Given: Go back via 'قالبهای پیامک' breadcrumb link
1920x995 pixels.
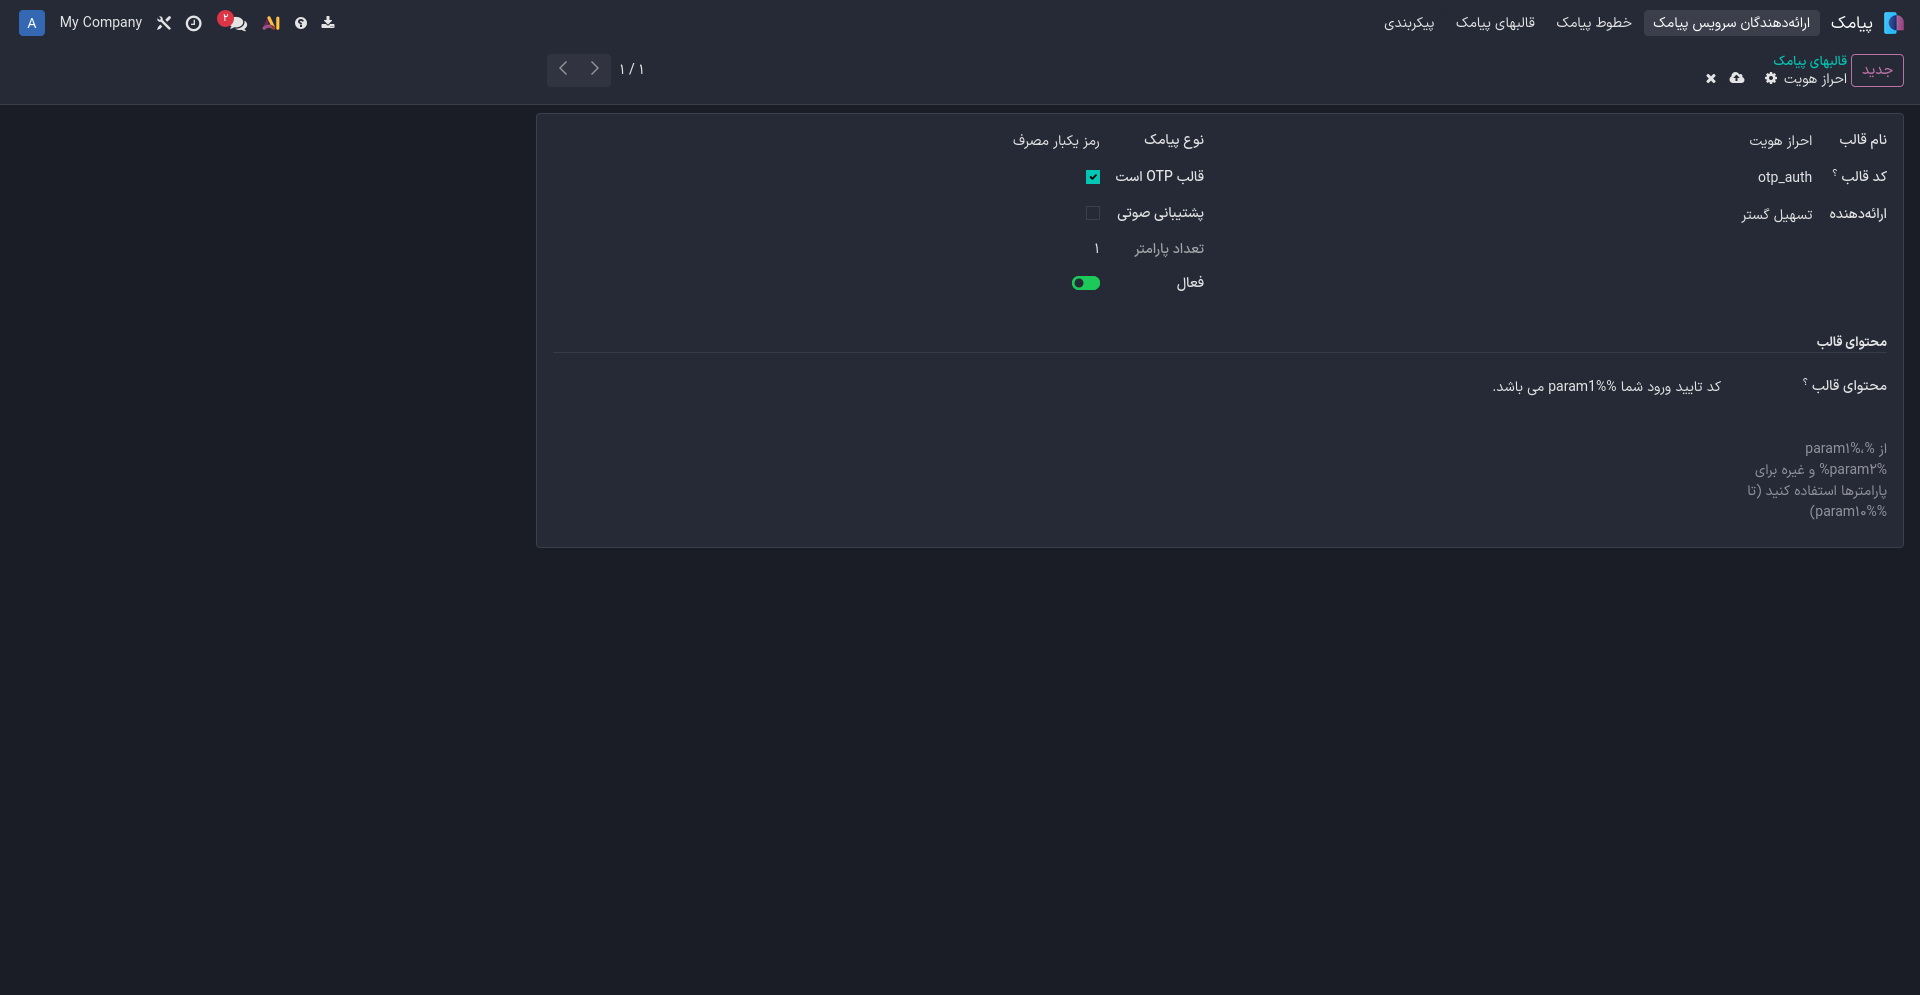Looking at the screenshot, I should (x=1810, y=61).
